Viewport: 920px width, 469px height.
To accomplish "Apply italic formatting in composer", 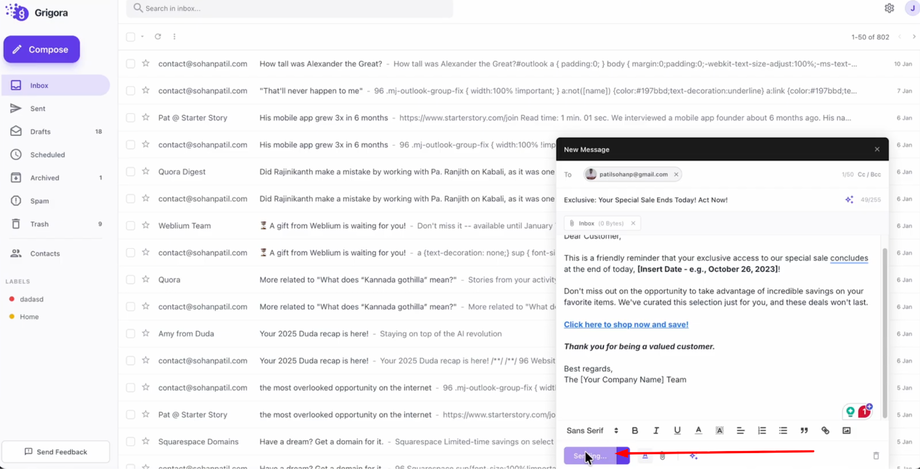I will 656,430.
